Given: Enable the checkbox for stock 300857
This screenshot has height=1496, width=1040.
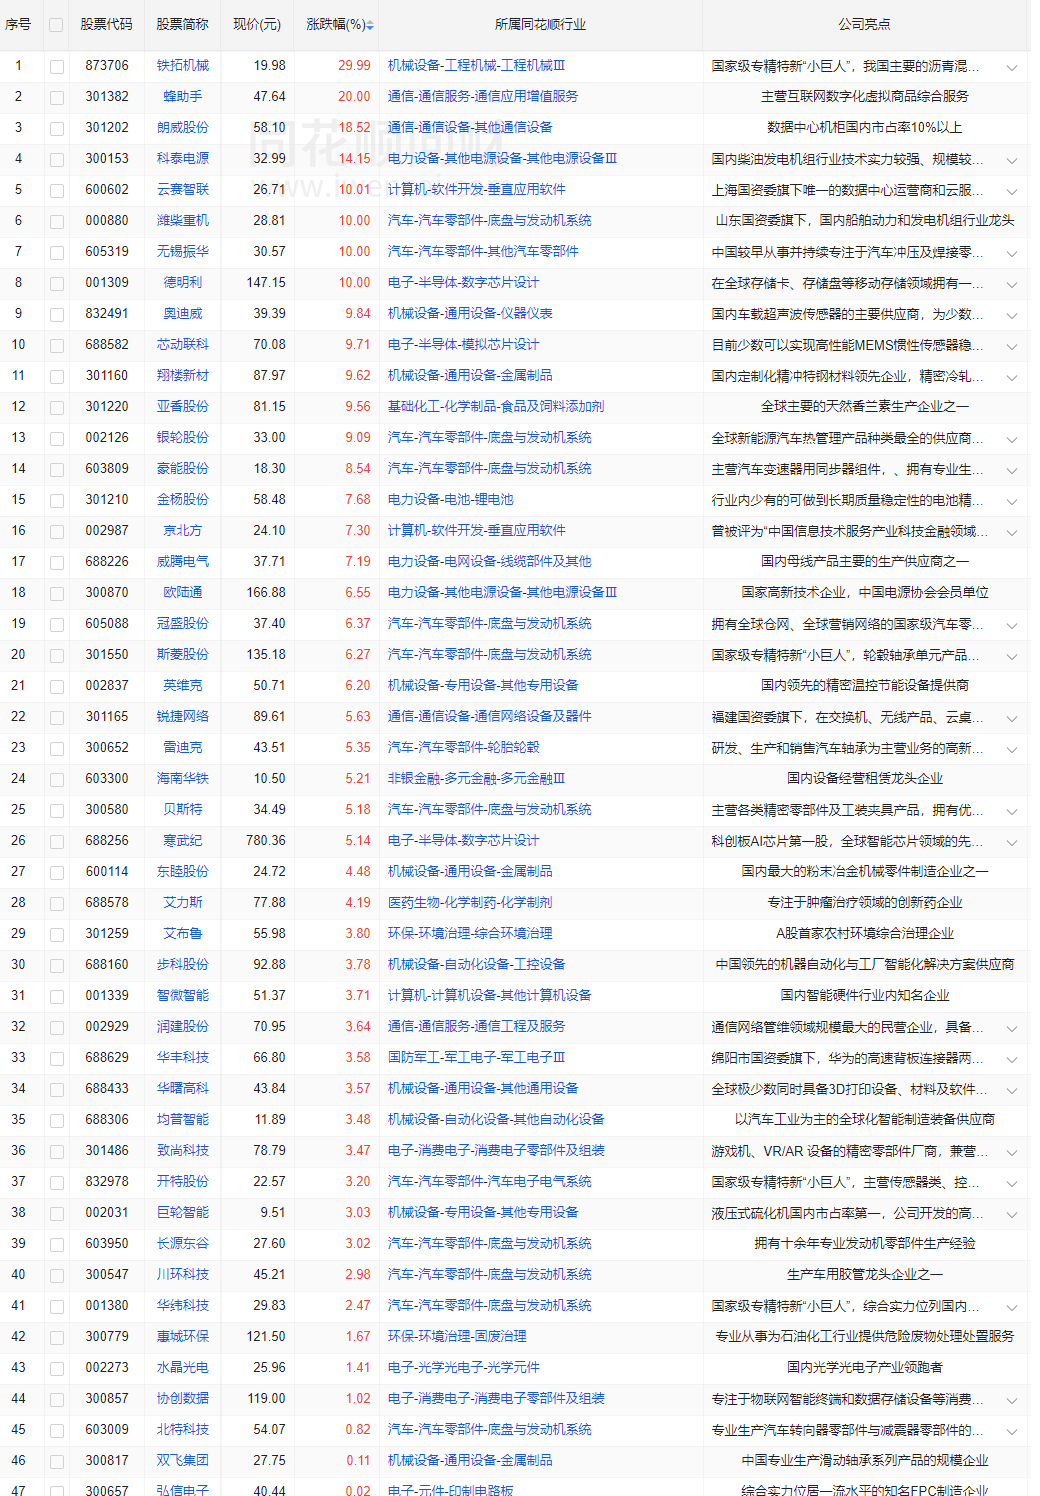Looking at the screenshot, I should click(56, 1400).
